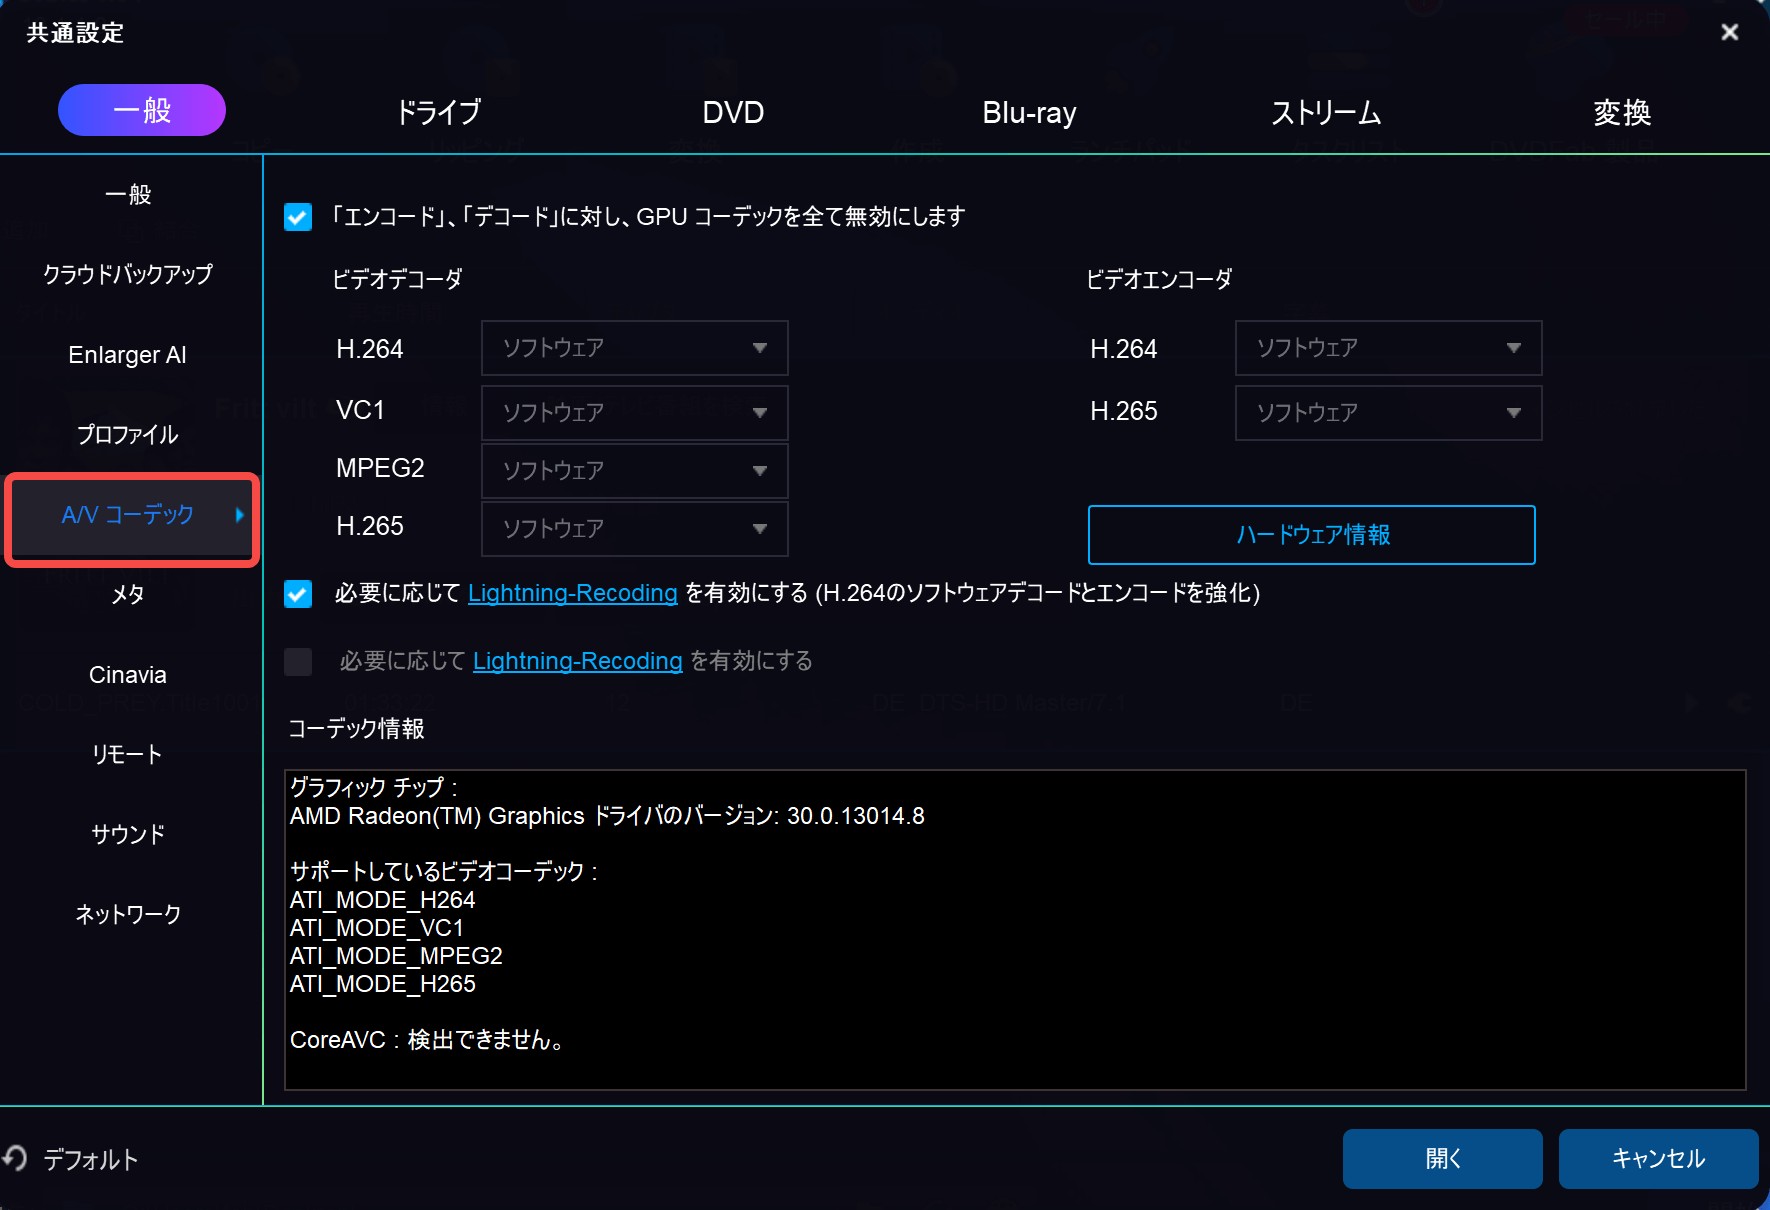Click the 共通設定 dialog title

coord(75,33)
